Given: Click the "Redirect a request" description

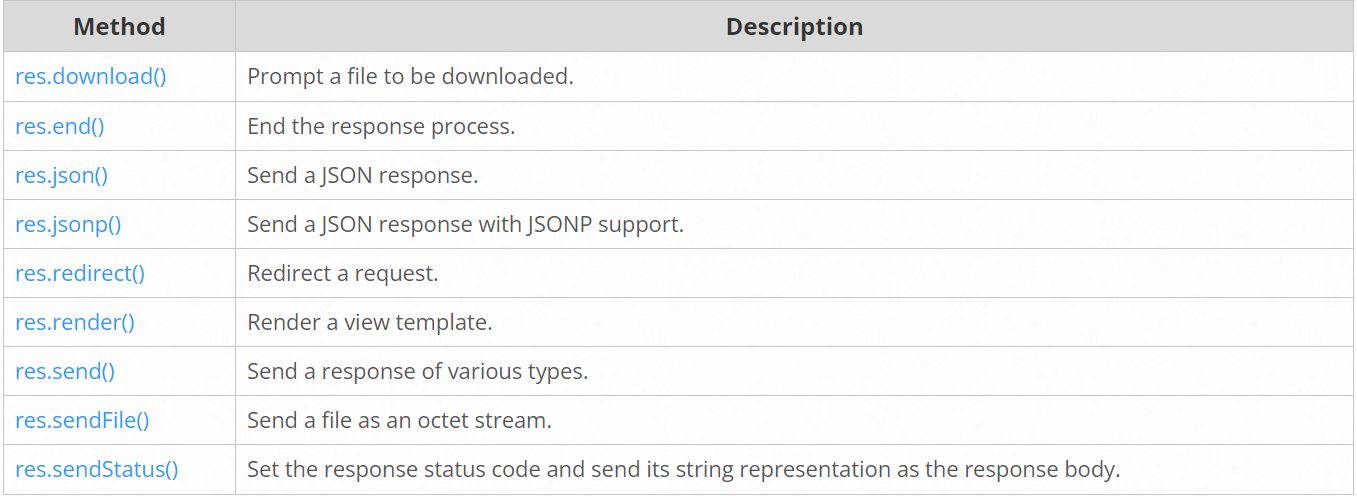Looking at the screenshot, I should (343, 273).
